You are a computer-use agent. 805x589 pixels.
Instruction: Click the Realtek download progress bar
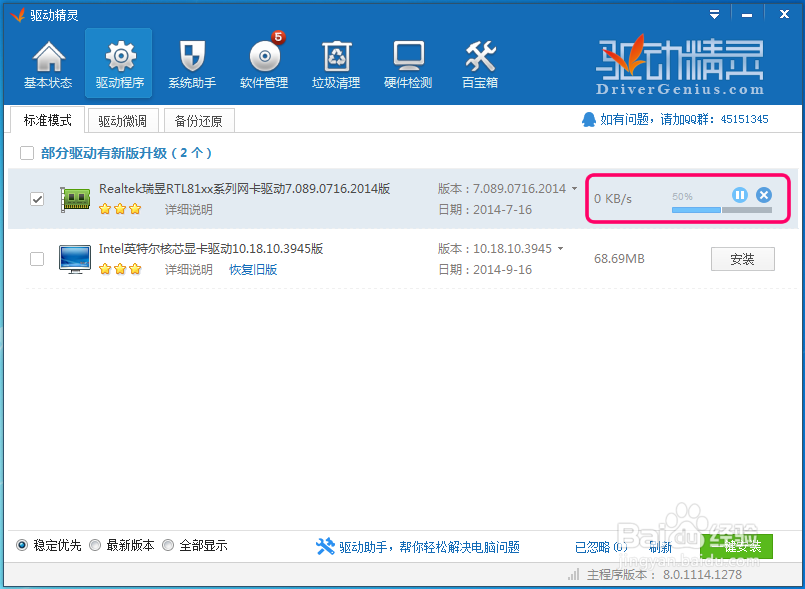[x=721, y=210]
